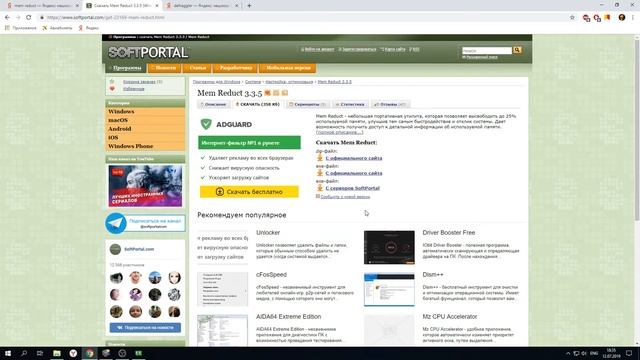Open the Авиабилеты bookmark
This screenshot has height=360, width=640.
pyautogui.click(x=57, y=28)
